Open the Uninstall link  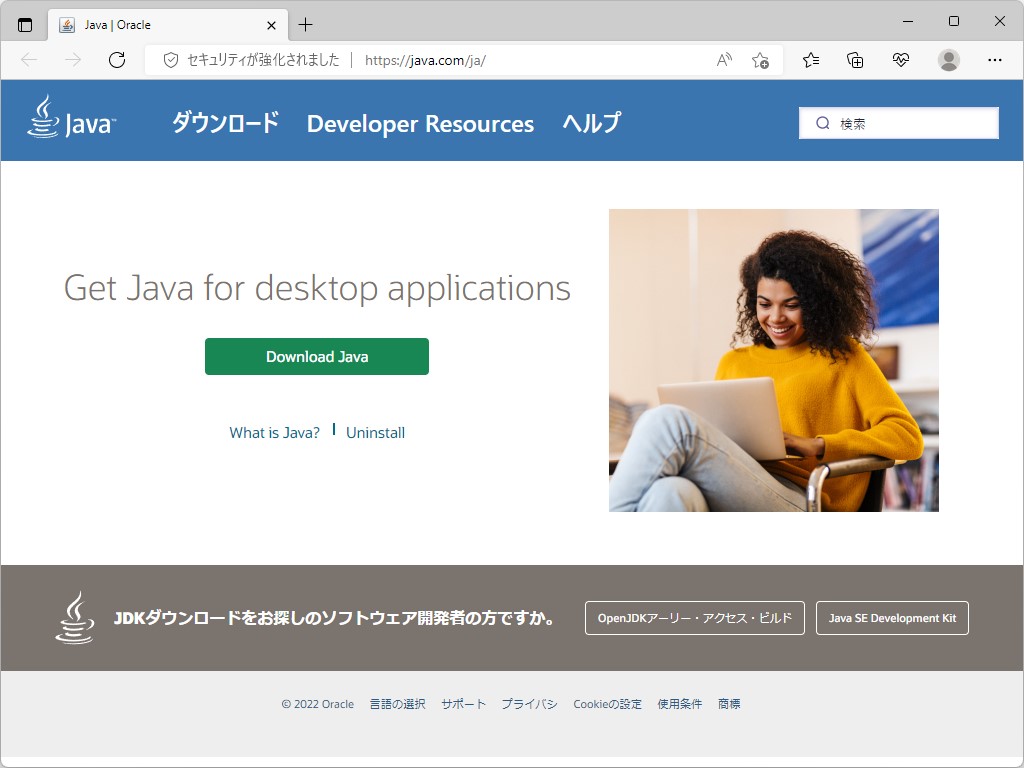pos(375,432)
